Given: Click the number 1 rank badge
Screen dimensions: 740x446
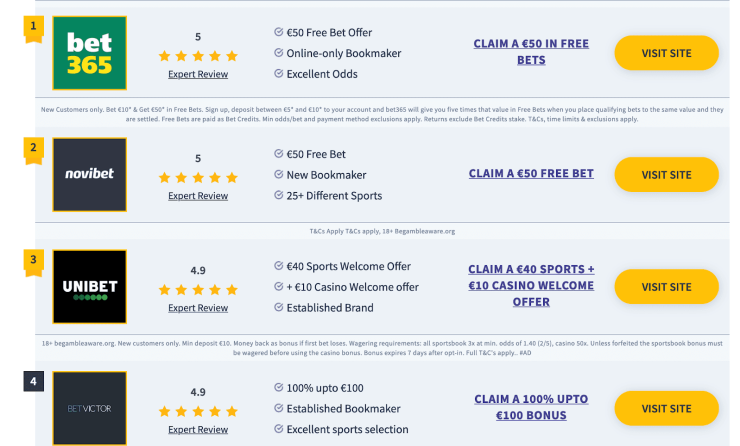Looking at the screenshot, I should tap(34, 26).
